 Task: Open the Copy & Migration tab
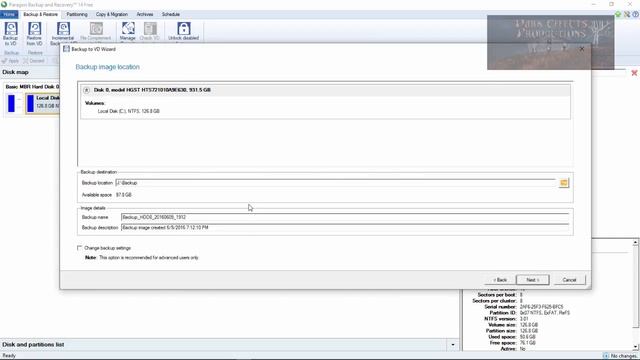click(112, 14)
